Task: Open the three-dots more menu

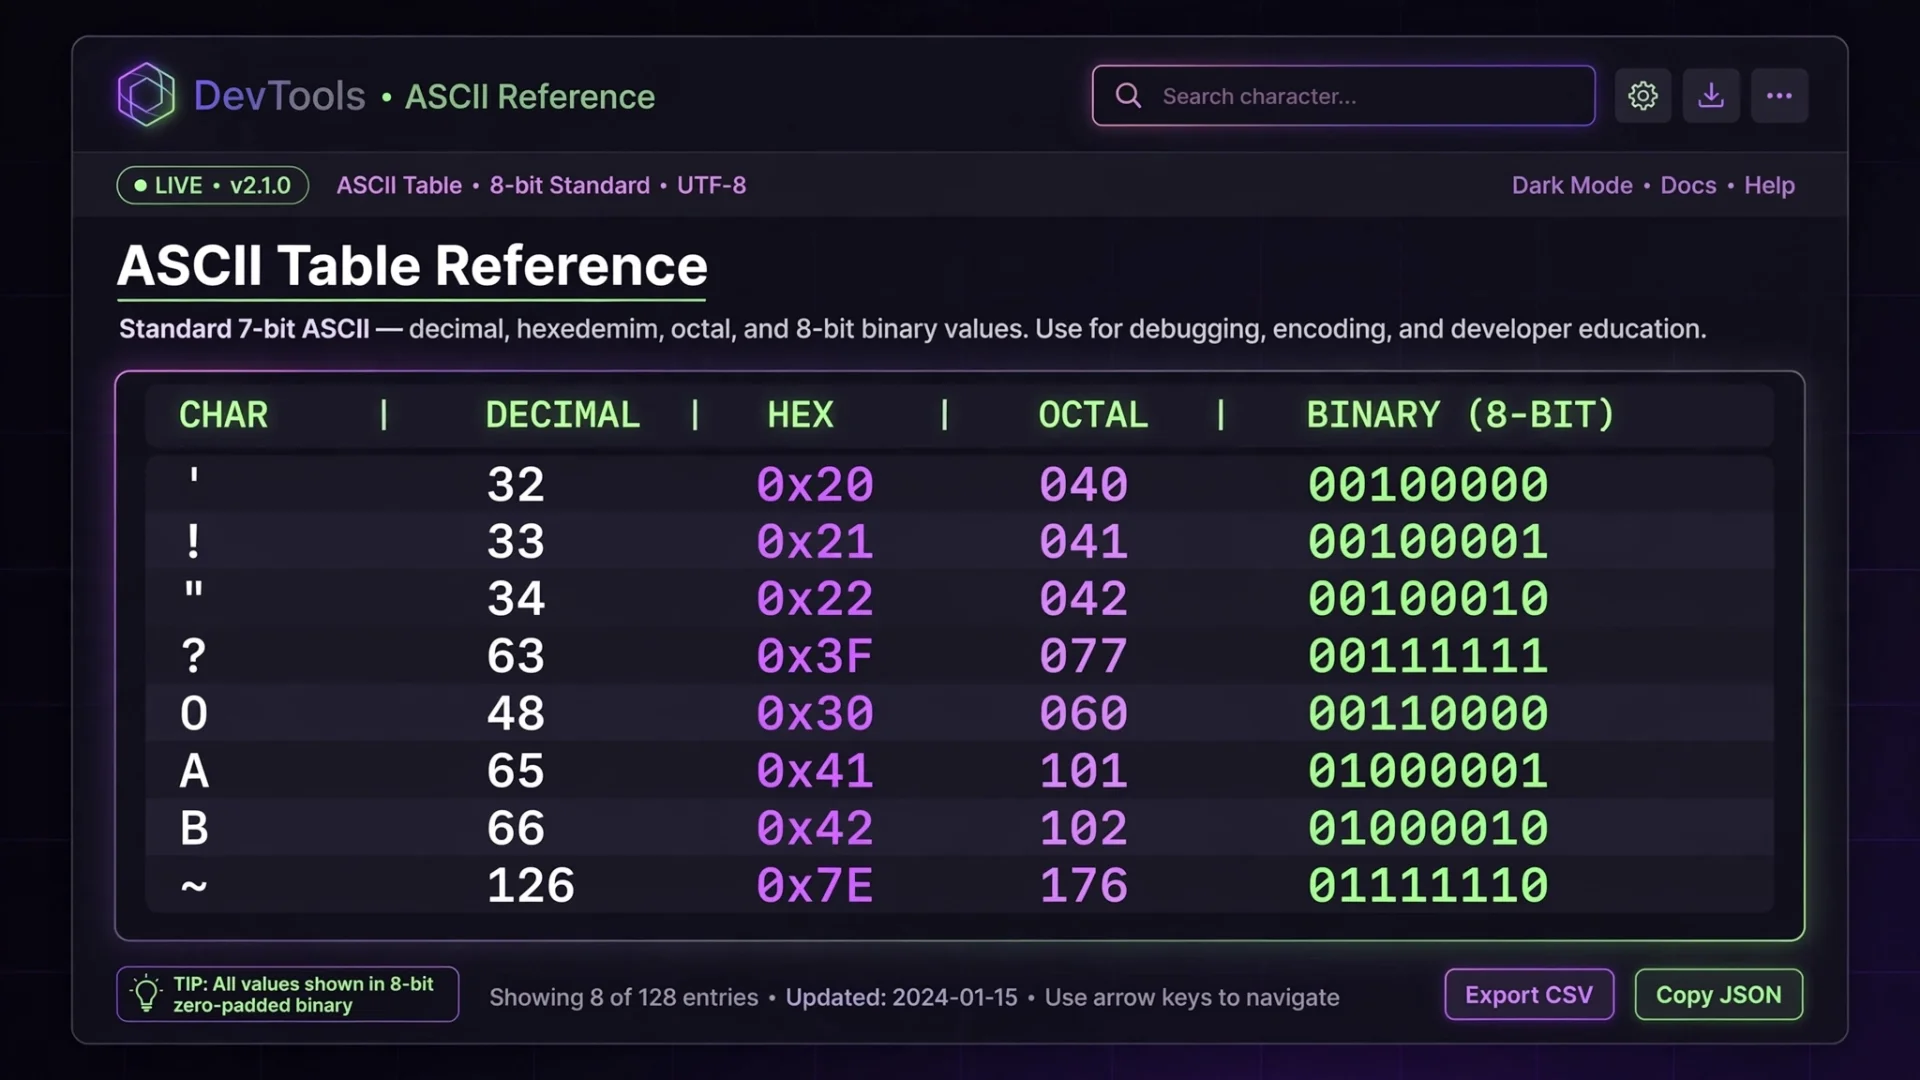Action: pyautogui.click(x=1779, y=96)
